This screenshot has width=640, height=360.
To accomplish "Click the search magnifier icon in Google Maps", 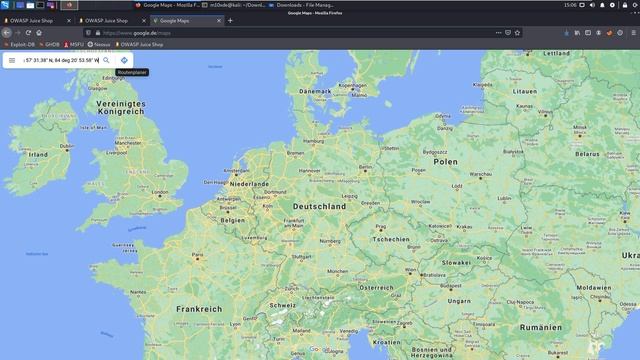I will pos(106,60).
